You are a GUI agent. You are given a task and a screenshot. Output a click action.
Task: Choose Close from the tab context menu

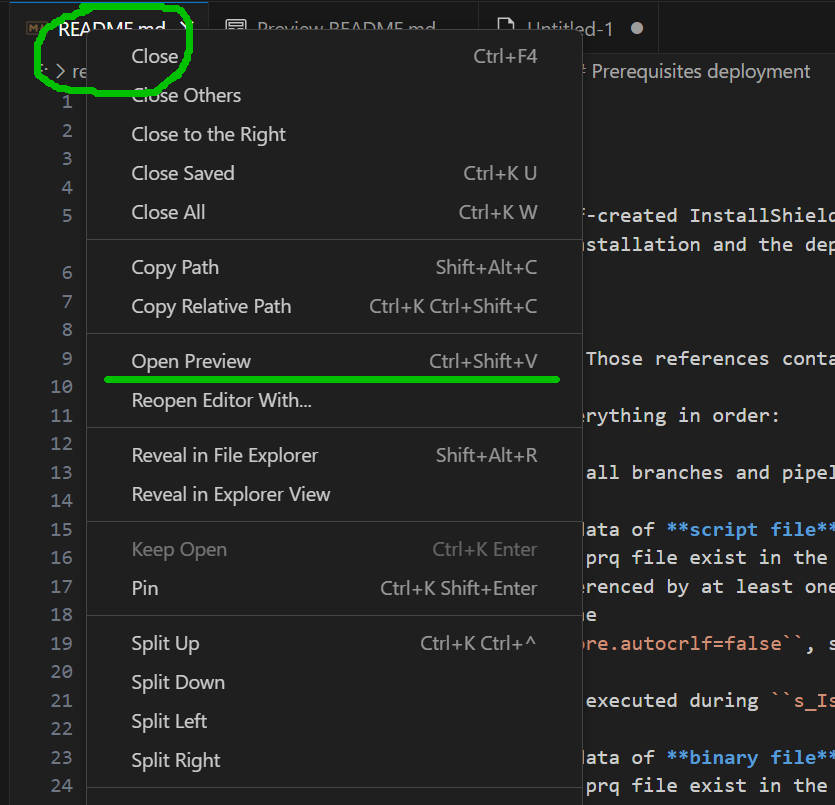click(x=334, y=56)
